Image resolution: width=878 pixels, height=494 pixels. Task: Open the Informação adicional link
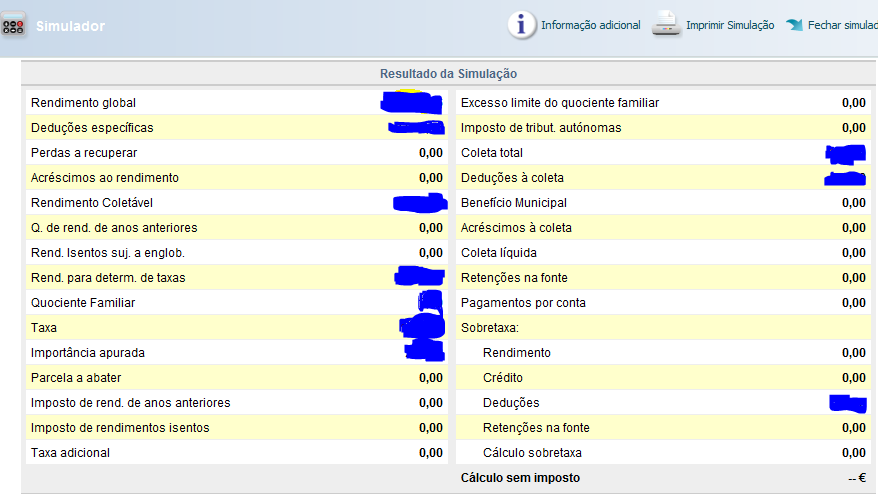[x=590, y=25]
